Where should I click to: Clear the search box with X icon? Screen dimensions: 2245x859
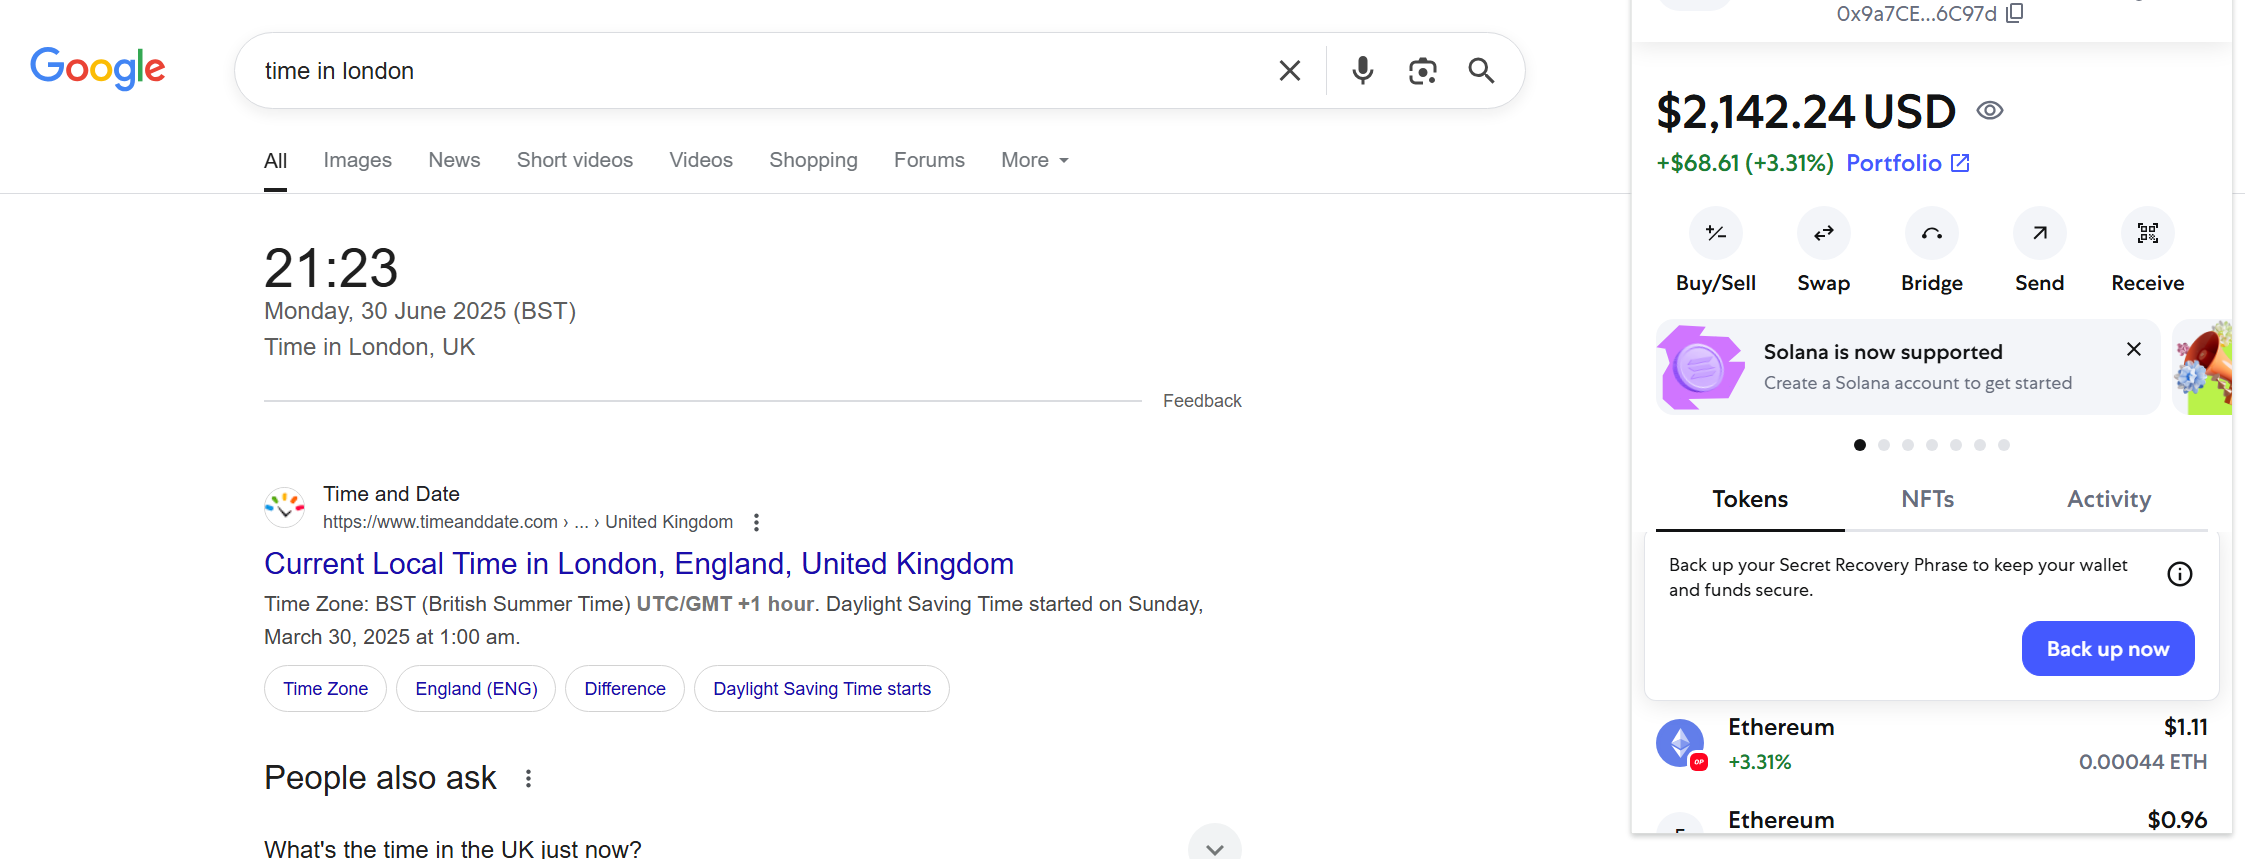coord(1290,70)
